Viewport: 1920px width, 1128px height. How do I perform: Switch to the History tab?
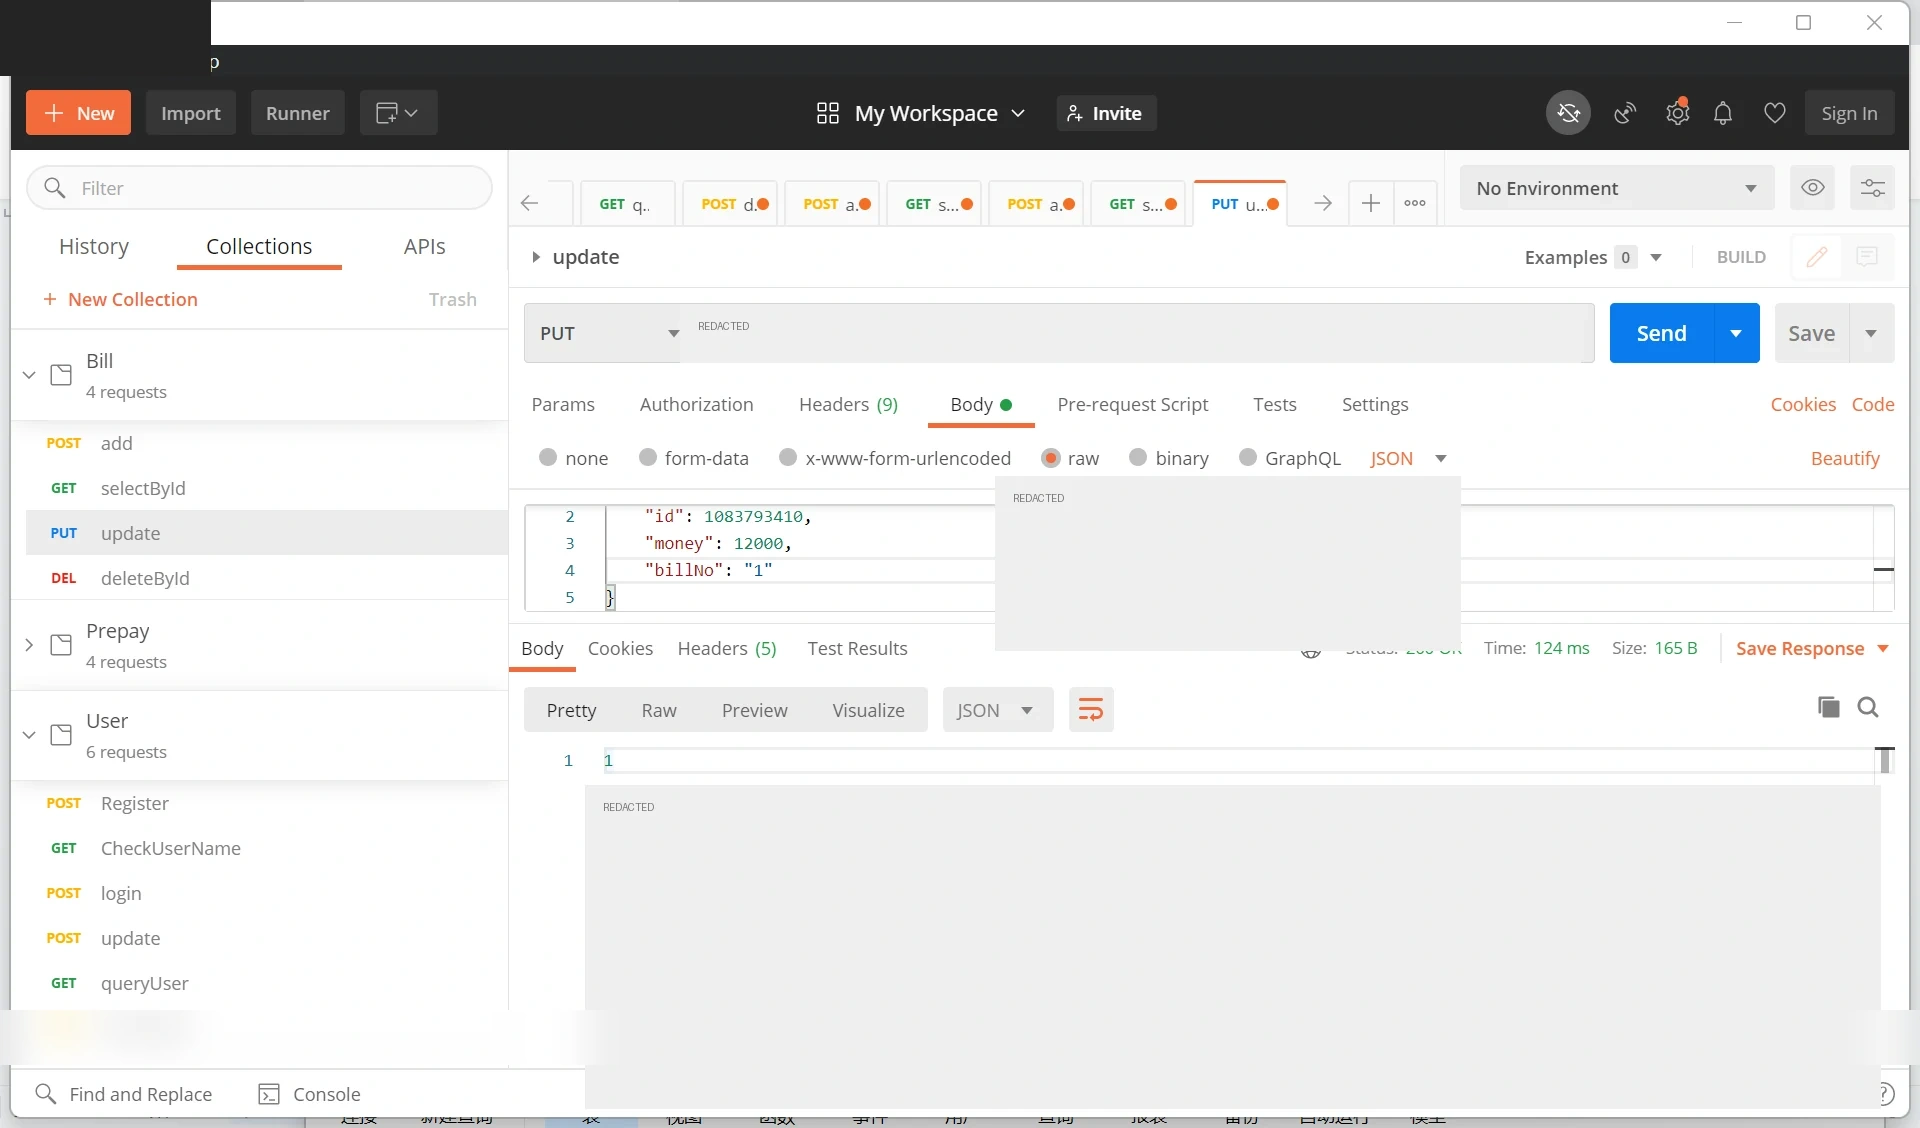(x=94, y=246)
